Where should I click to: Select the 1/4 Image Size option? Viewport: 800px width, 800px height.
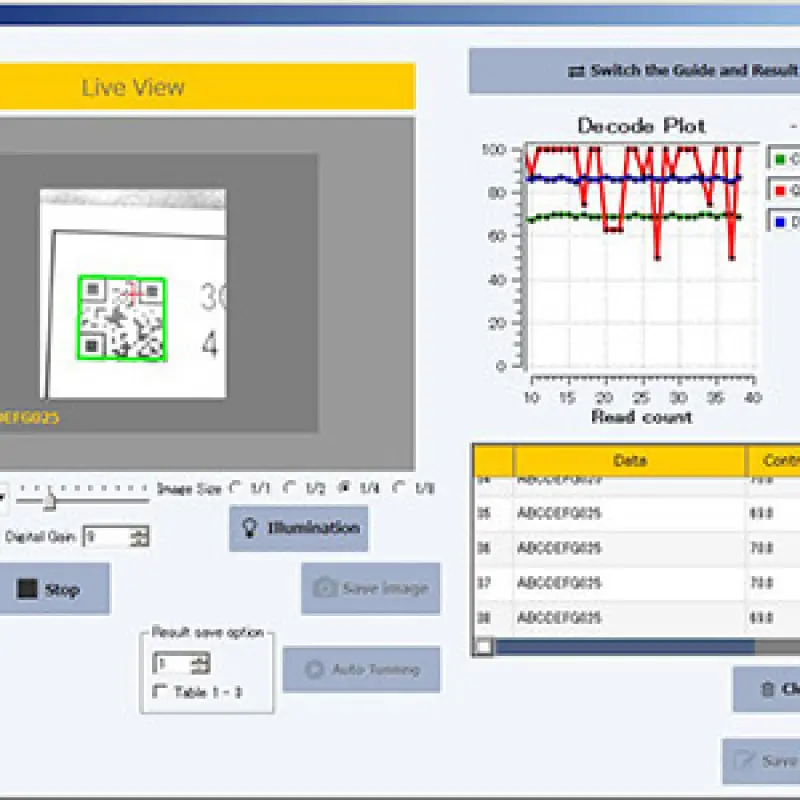click(345, 488)
